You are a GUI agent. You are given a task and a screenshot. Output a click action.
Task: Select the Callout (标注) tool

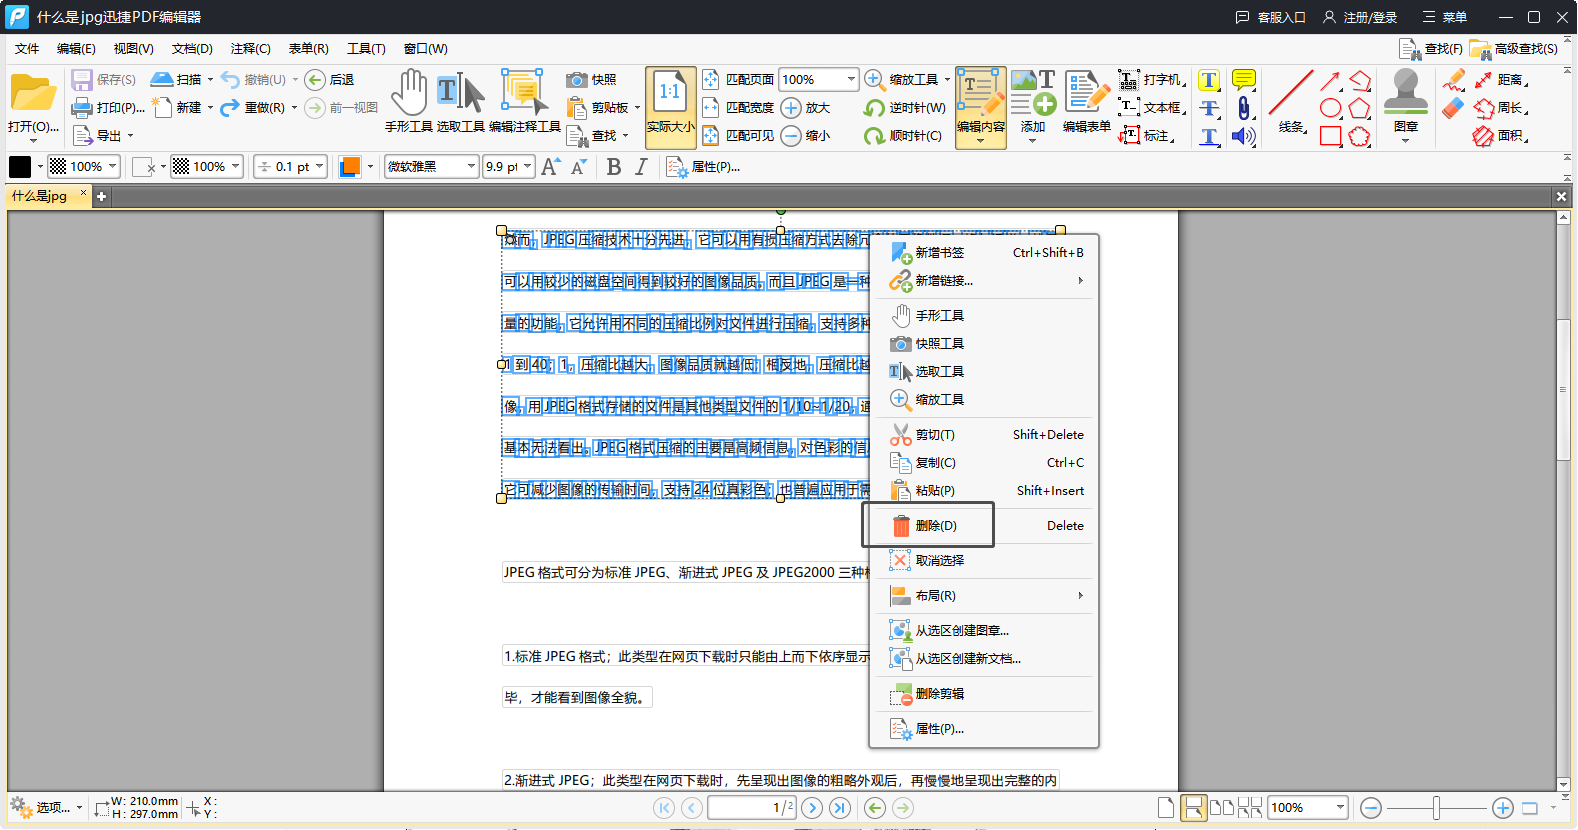(x=1146, y=135)
